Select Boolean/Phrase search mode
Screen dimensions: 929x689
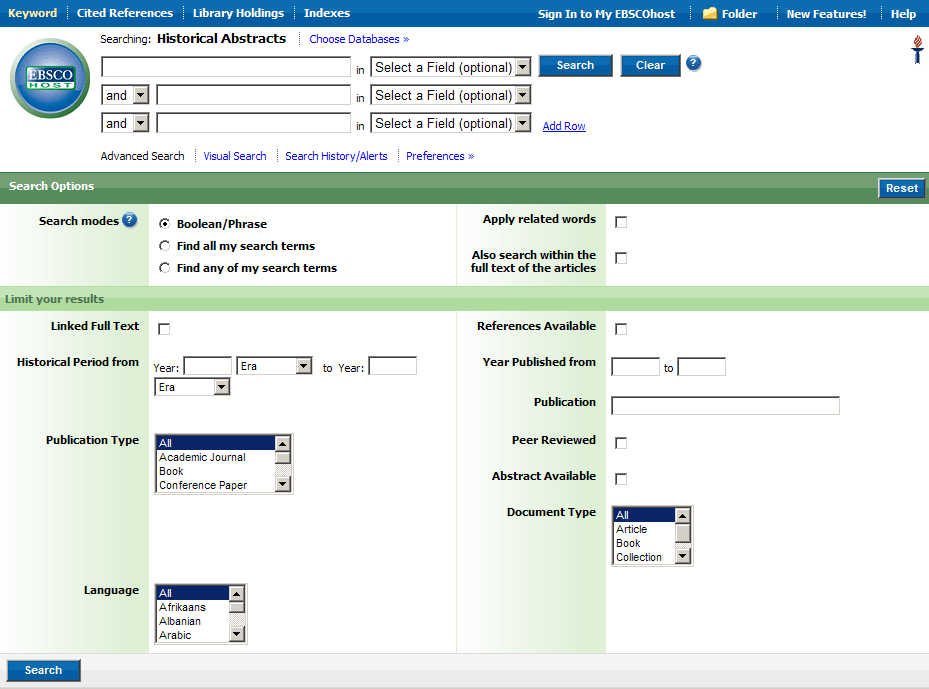point(165,224)
